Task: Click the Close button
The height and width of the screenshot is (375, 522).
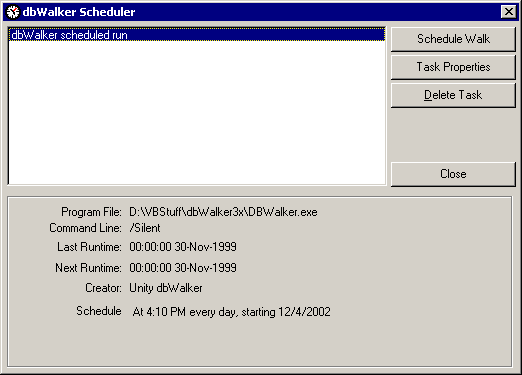Action: pos(453,174)
